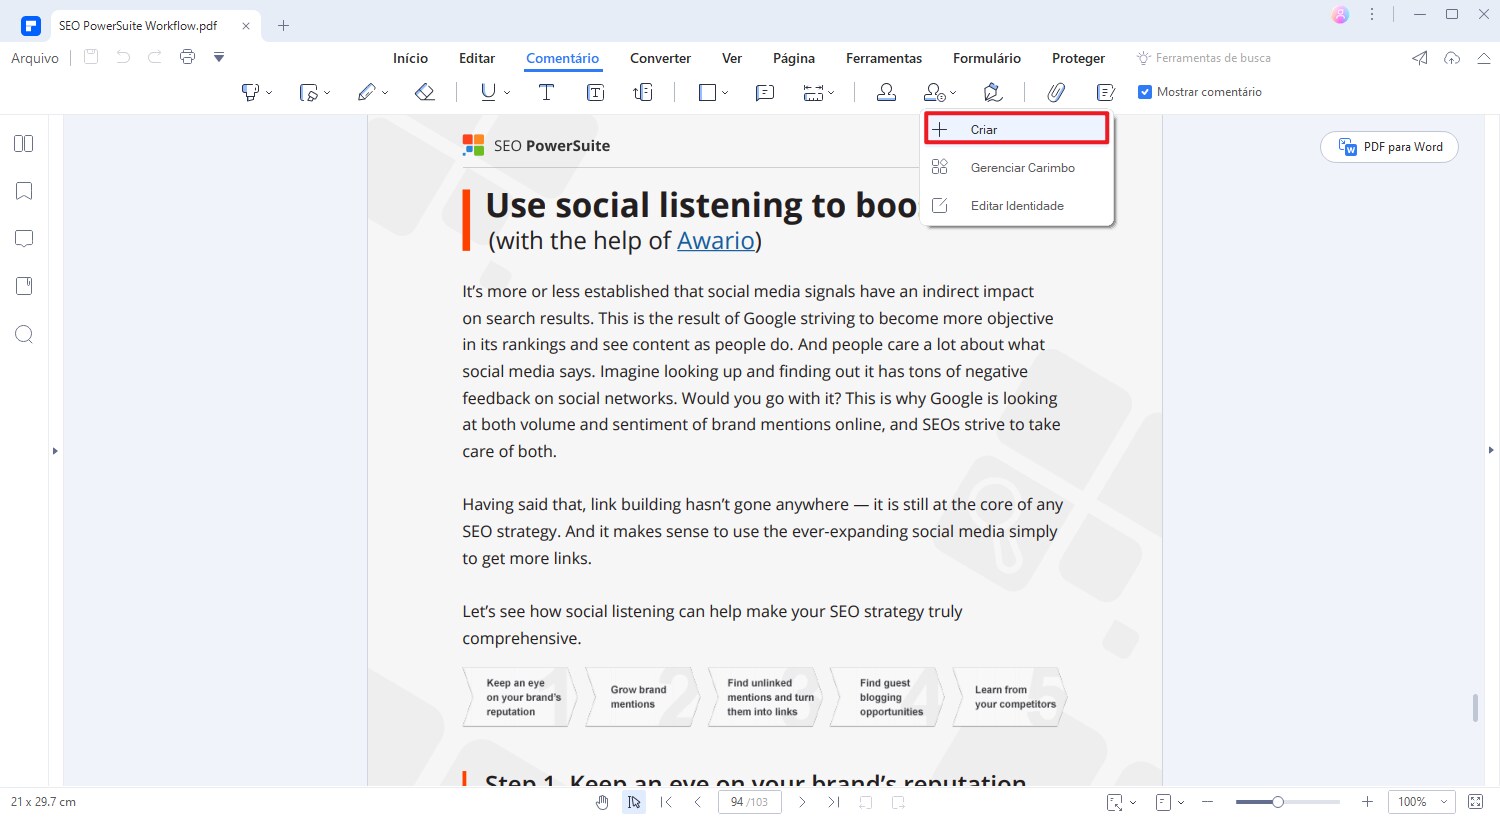Enter full screen mode
1500x817 pixels.
point(1475,802)
